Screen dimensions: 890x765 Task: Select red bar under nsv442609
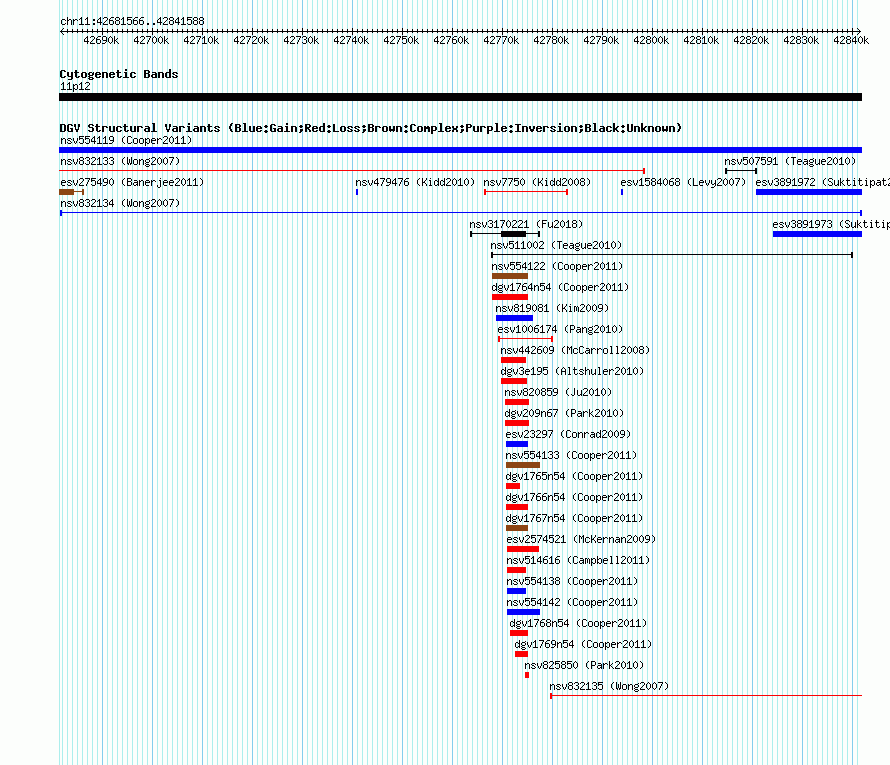click(513, 360)
